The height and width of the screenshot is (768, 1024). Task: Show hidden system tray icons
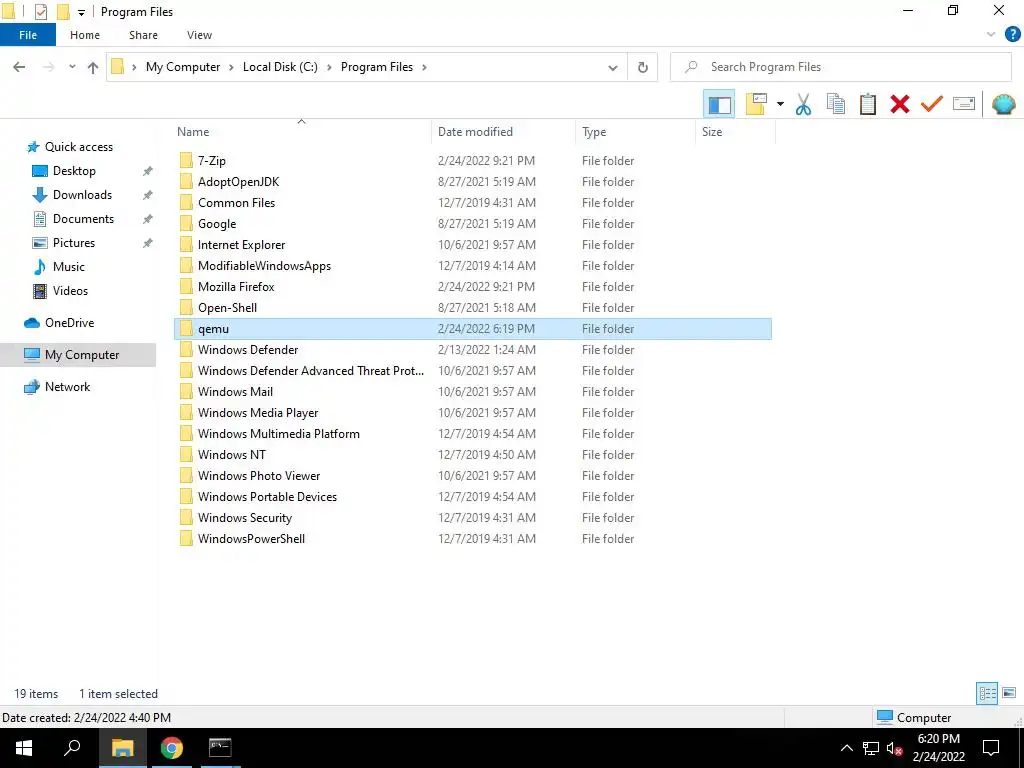pyautogui.click(x=846, y=748)
